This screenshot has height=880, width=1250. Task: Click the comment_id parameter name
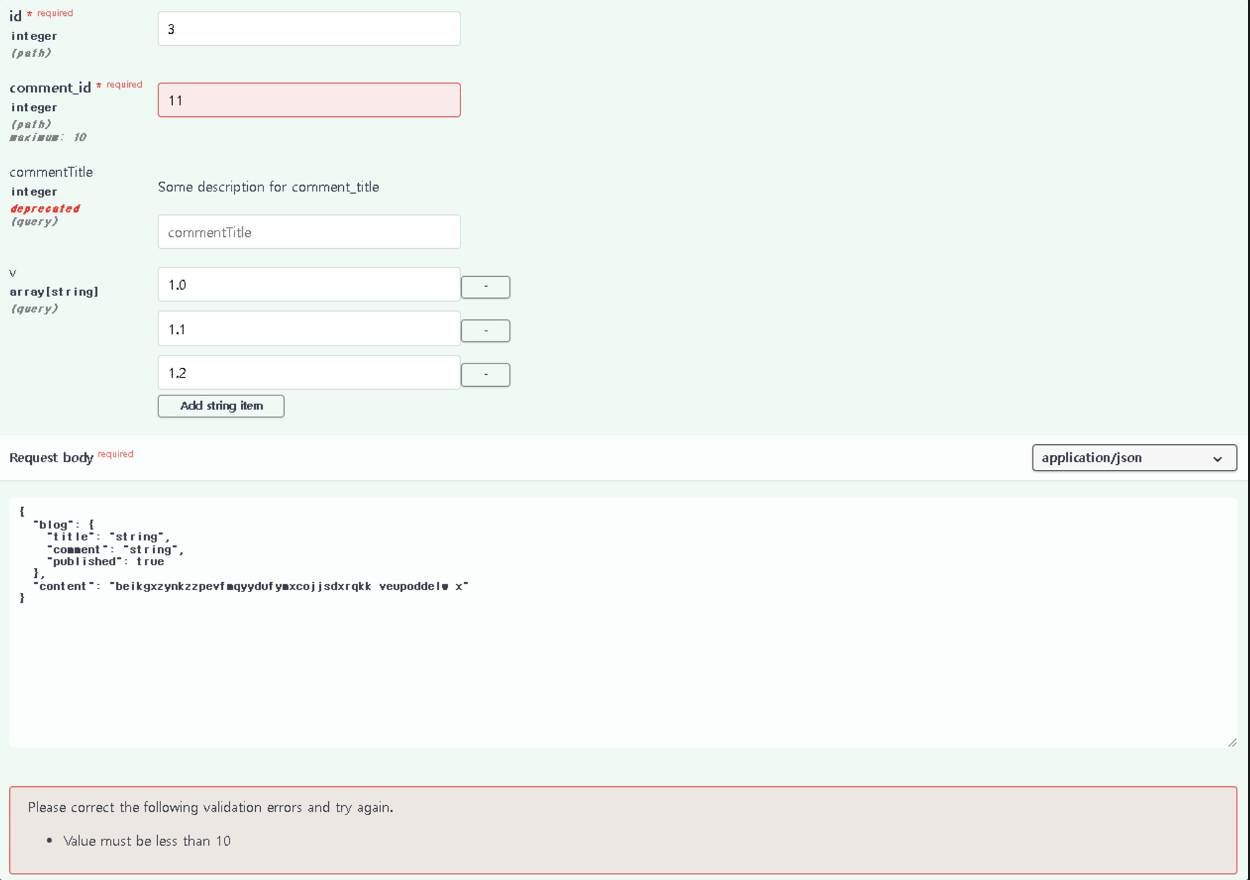(x=50, y=88)
